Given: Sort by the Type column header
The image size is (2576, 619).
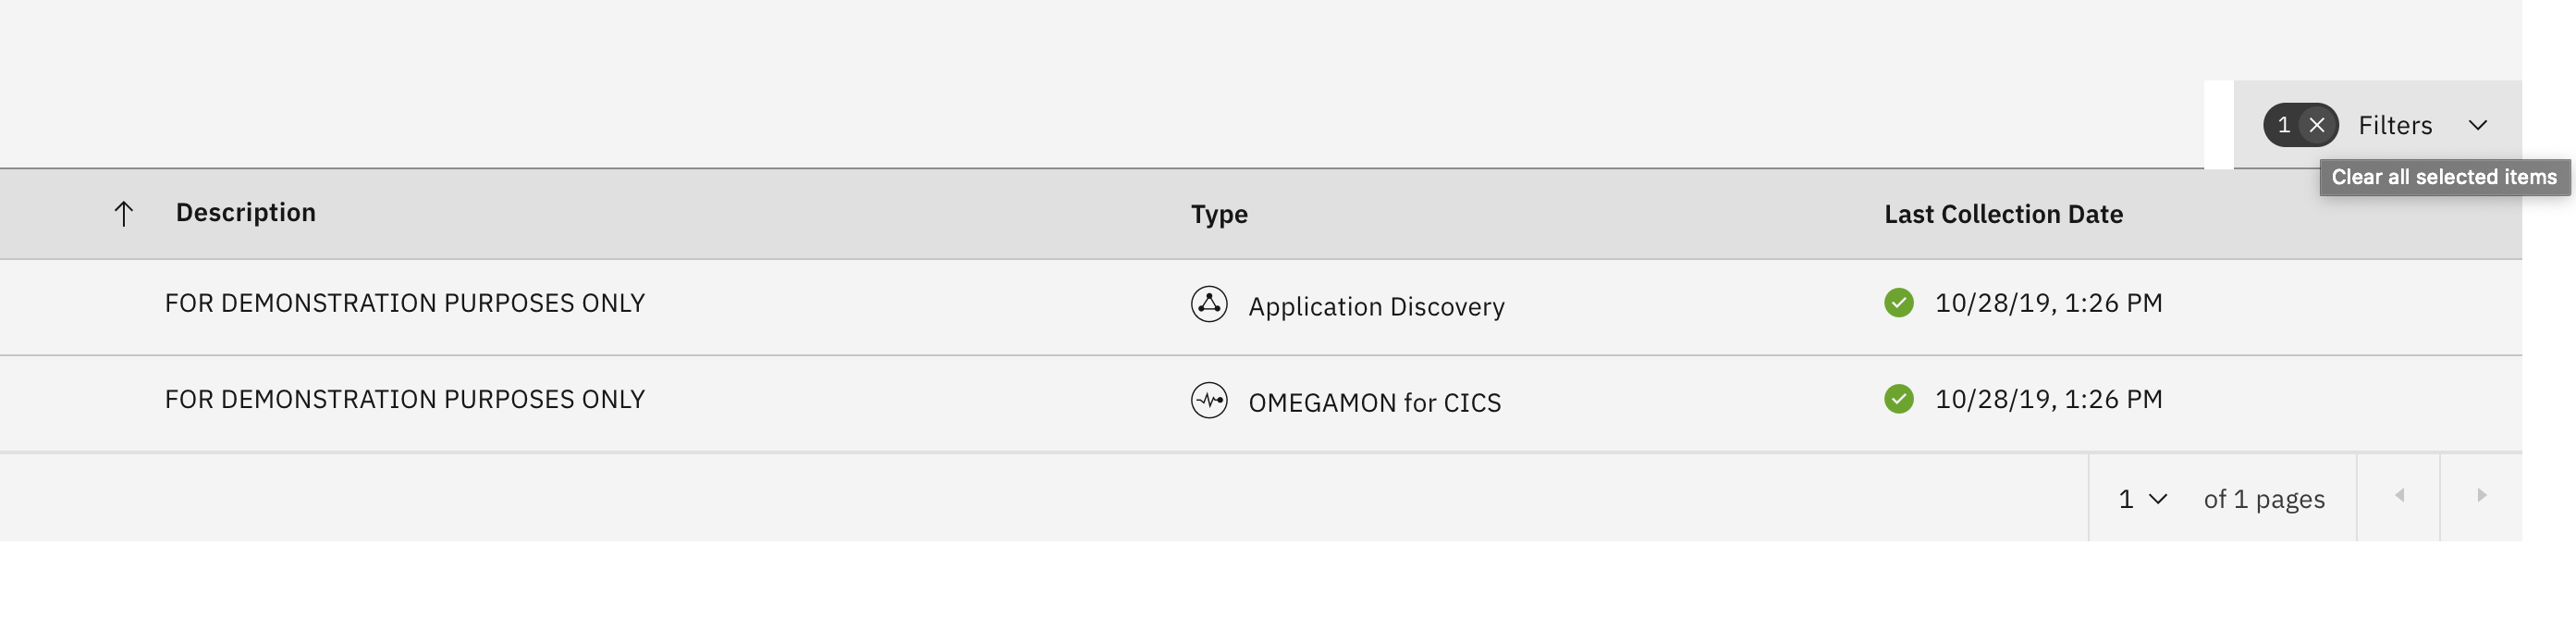Looking at the screenshot, I should point(1219,214).
